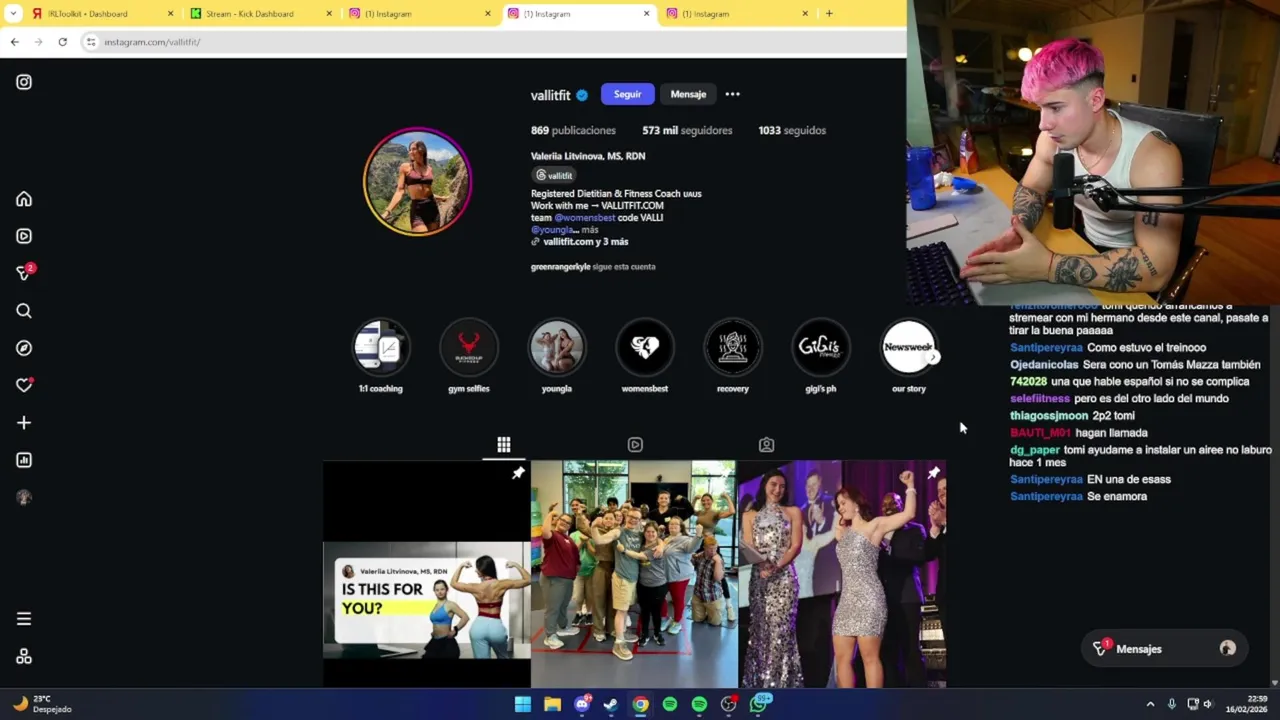Click username Santipereyraa beside 'Se enamora'

tap(1046, 496)
